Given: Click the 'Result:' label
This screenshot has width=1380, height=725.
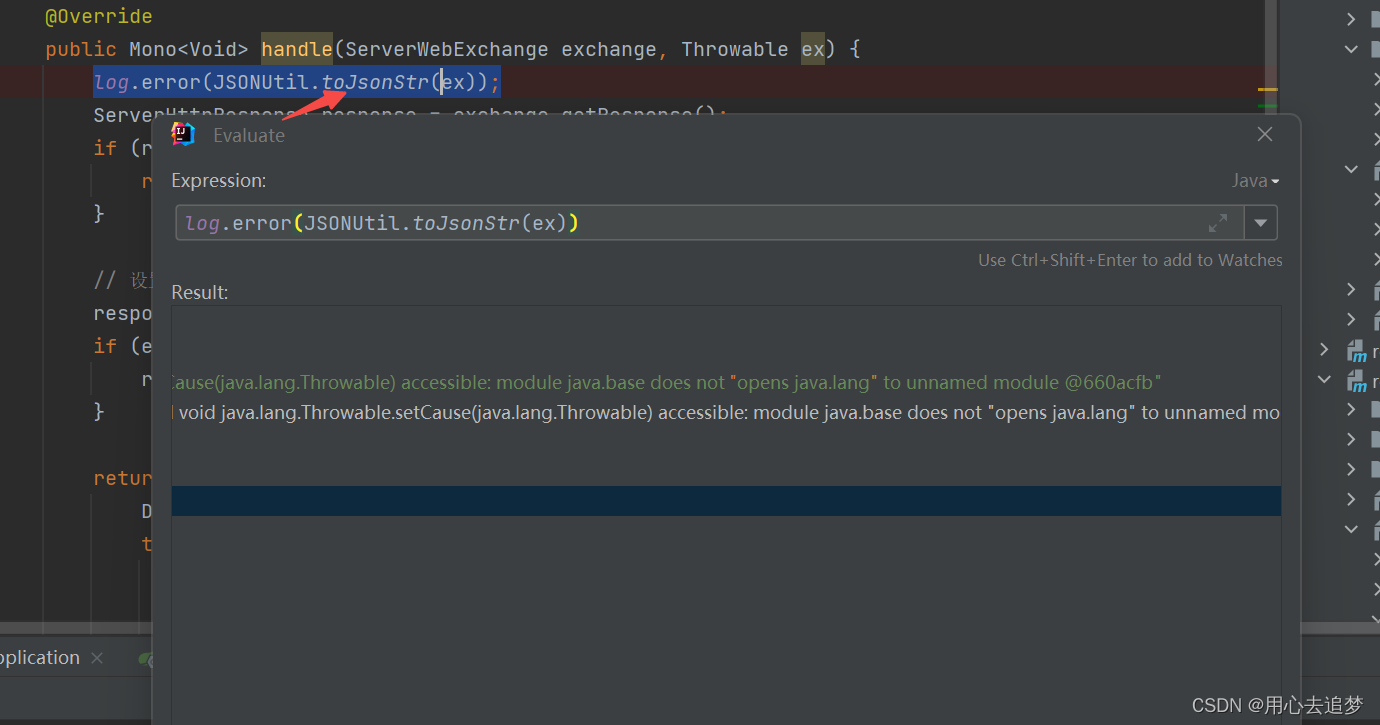Looking at the screenshot, I should tap(200, 292).
